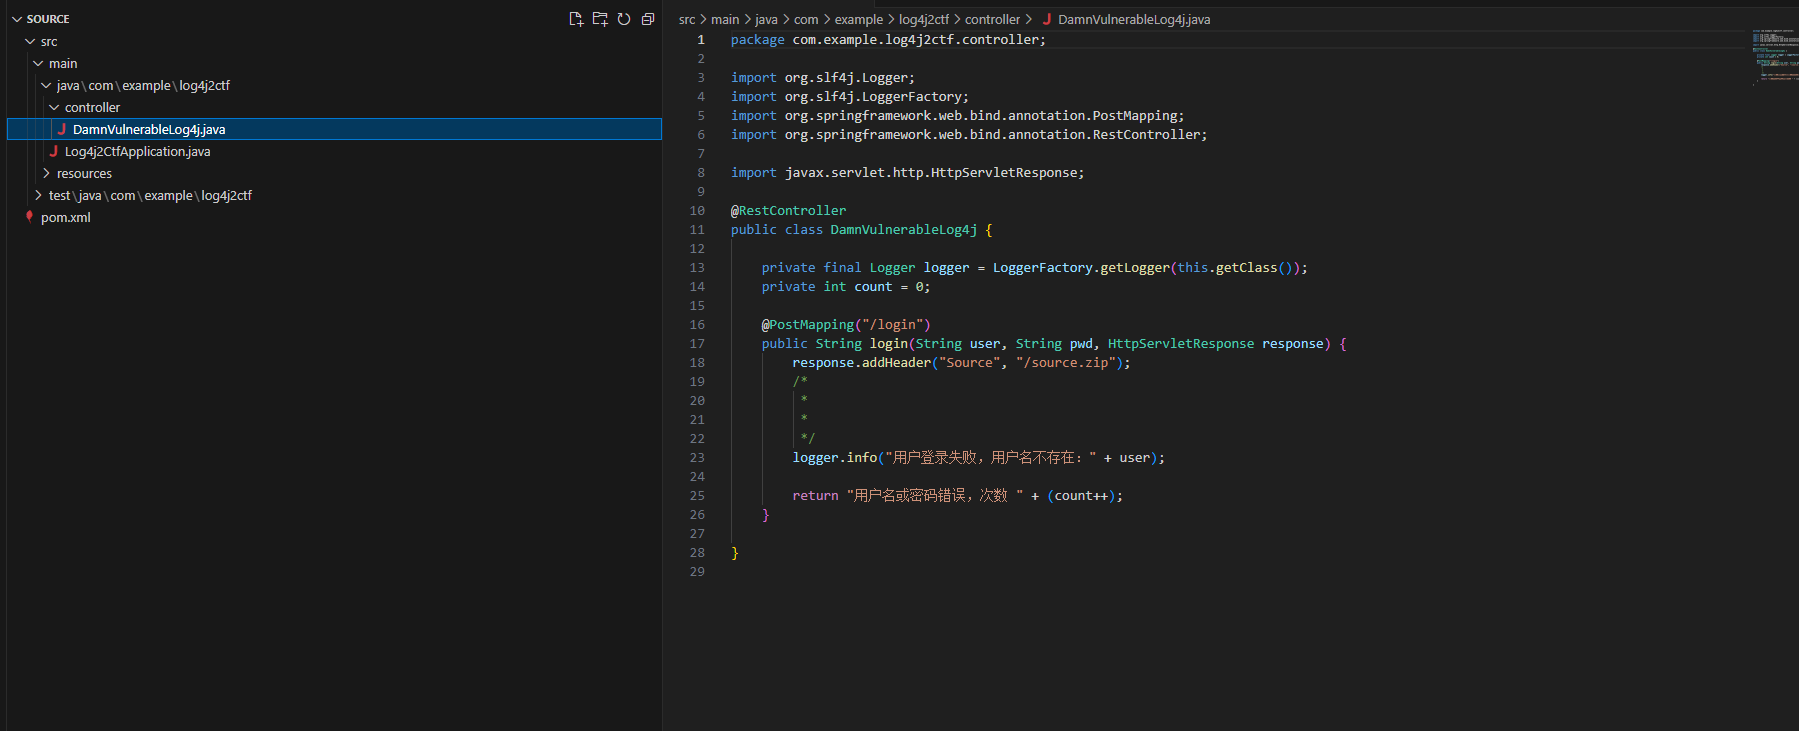Select log4j2ctf breadcrumb segment
The width and height of the screenshot is (1799, 731).
pyautogui.click(x=924, y=19)
